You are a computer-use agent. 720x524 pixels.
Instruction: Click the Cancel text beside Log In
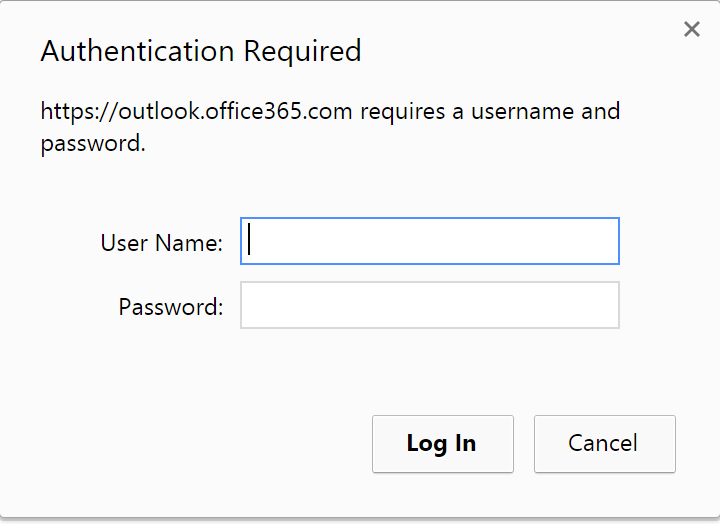click(x=604, y=443)
